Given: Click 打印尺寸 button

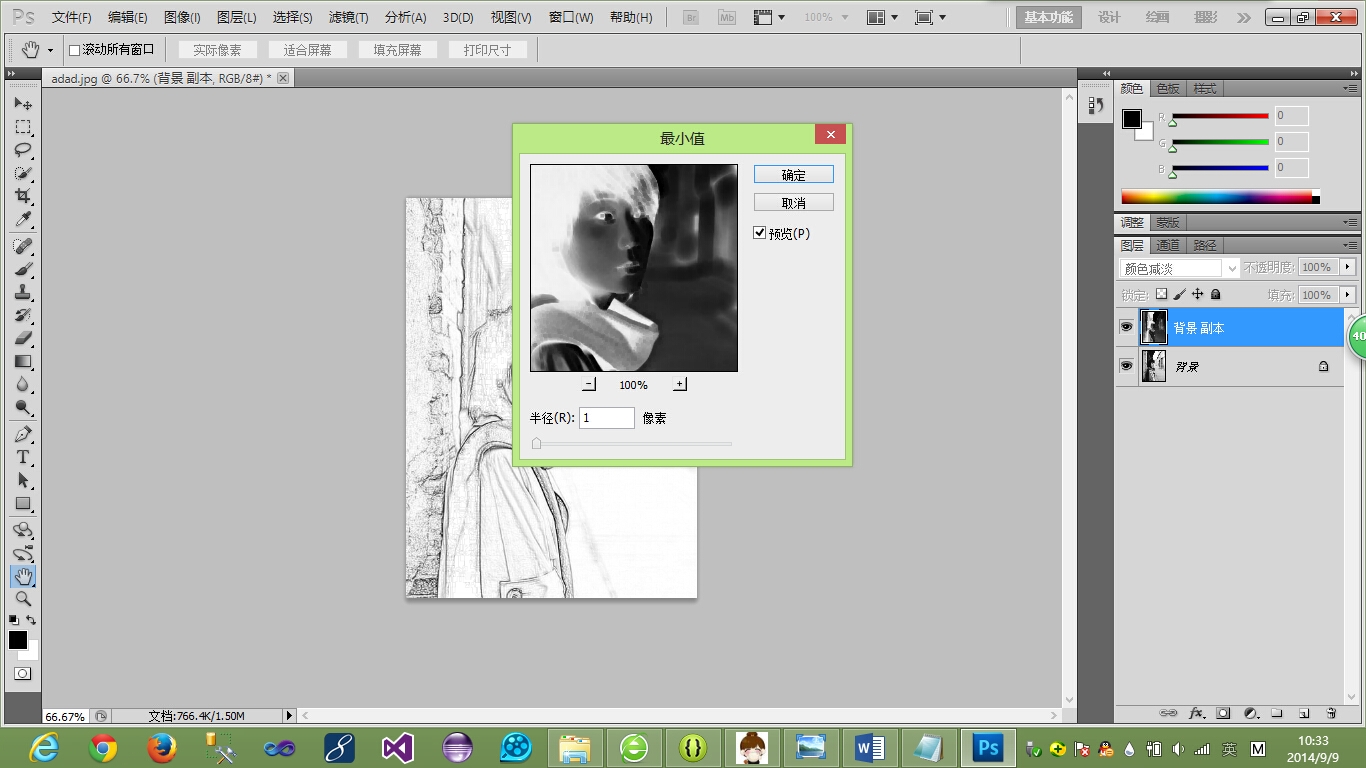Looking at the screenshot, I should [487, 50].
